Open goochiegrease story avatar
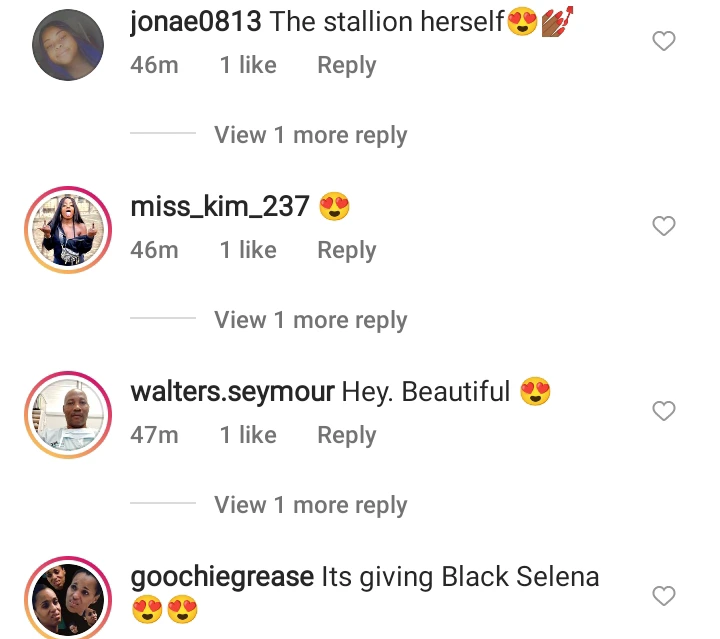The width and height of the screenshot is (720, 639). [68, 598]
